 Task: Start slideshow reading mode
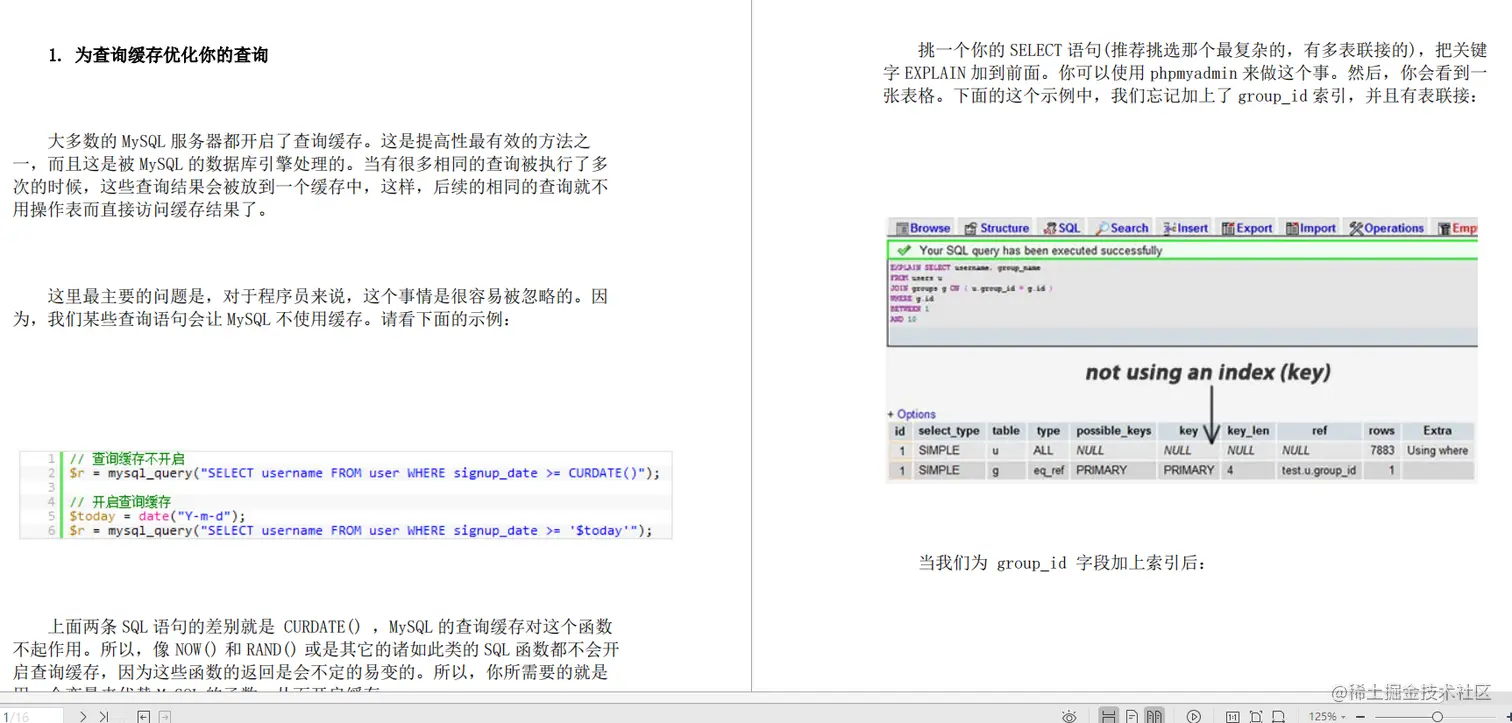pos(1194,716)
